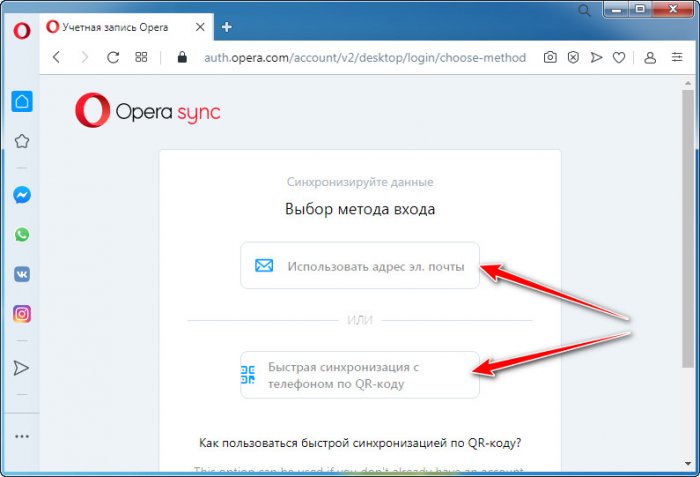The image size is (700, 477).
Task: Open WhatsApp in sidebar
Action: point(22,234)
